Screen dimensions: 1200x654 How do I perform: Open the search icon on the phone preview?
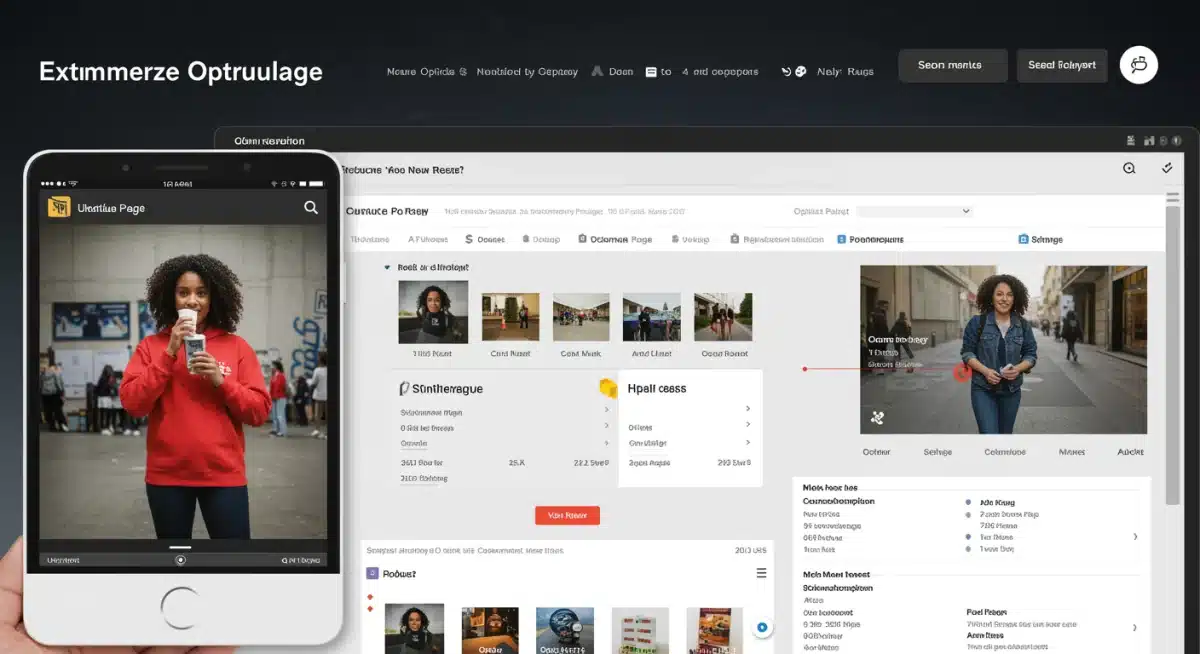[x=311, y=207]
